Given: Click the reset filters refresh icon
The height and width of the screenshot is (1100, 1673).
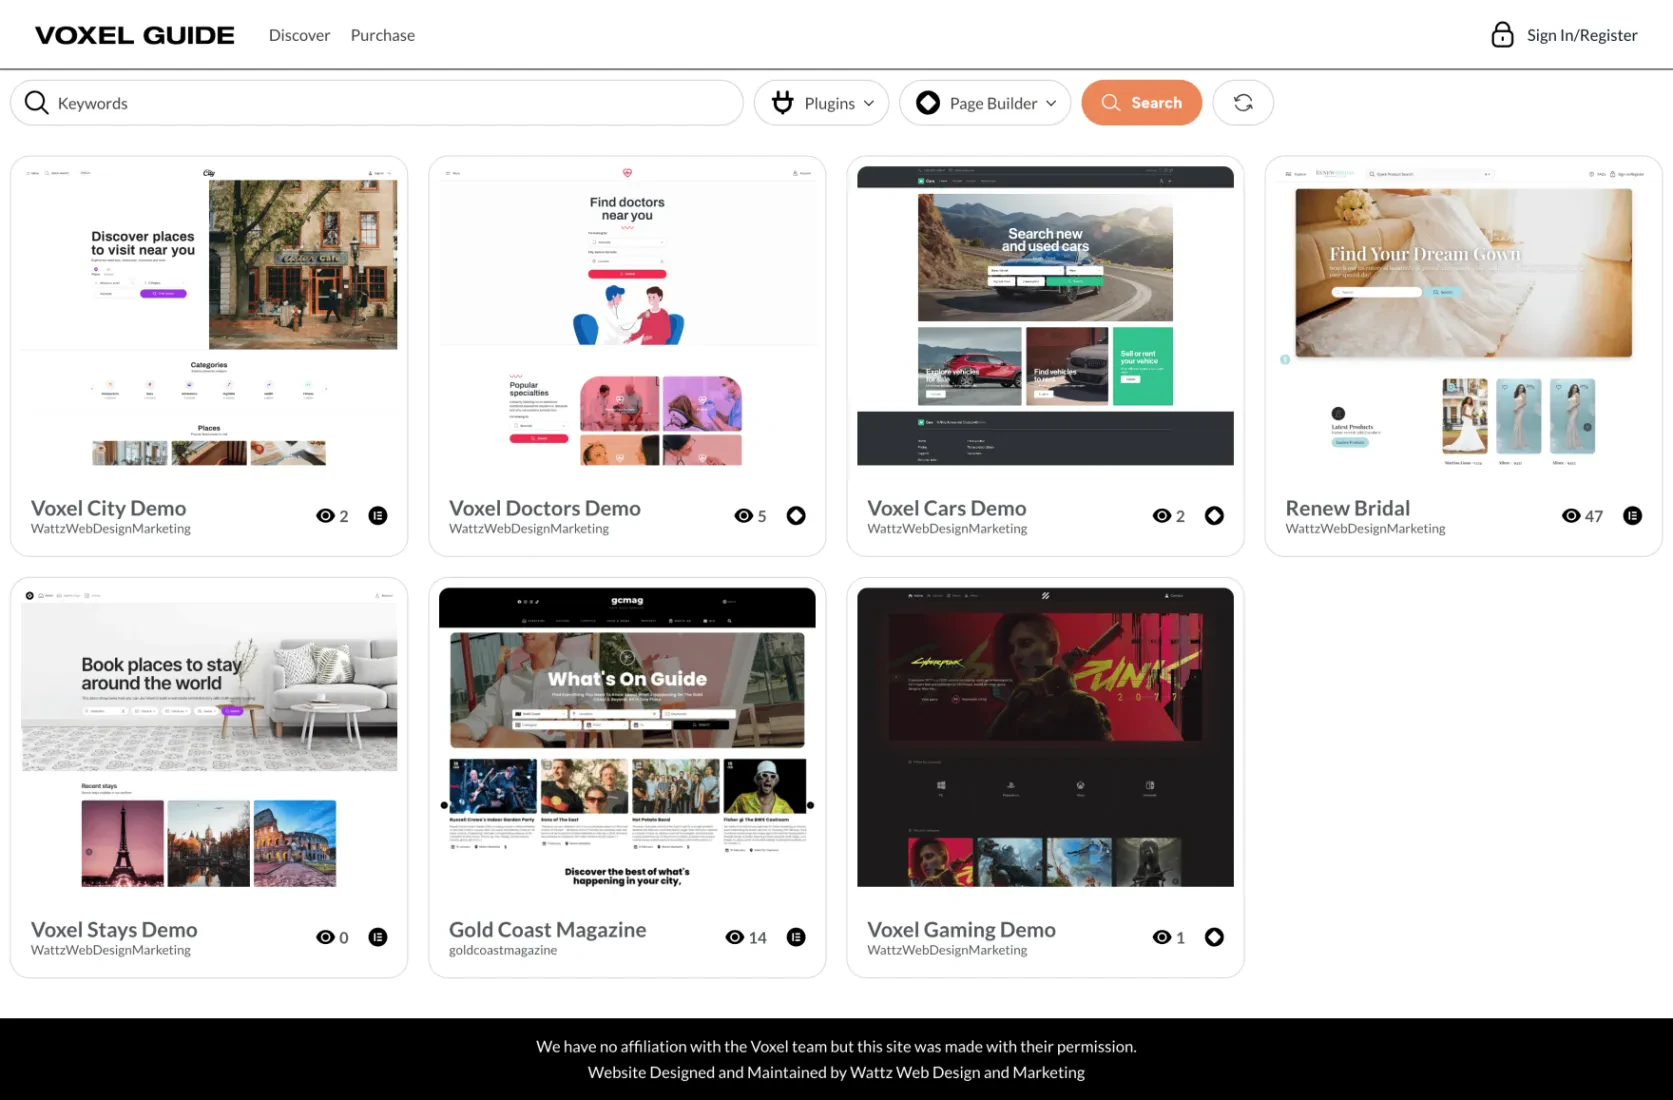Looking at the screenshot, I should coord(1243,103).
